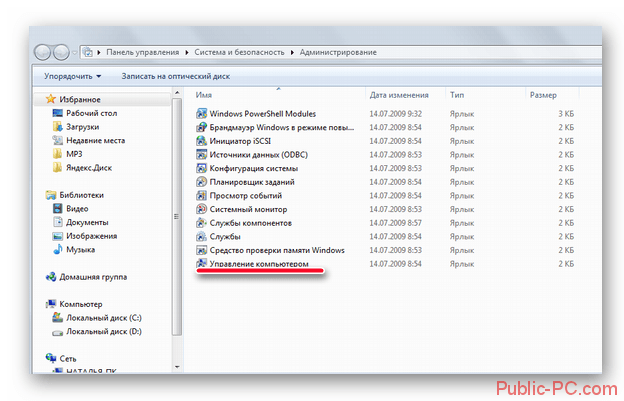This screenshot has width=624, height=401.
Task: Select 'Средство проверки памяти Windows' file name
Action: (277, 250)
